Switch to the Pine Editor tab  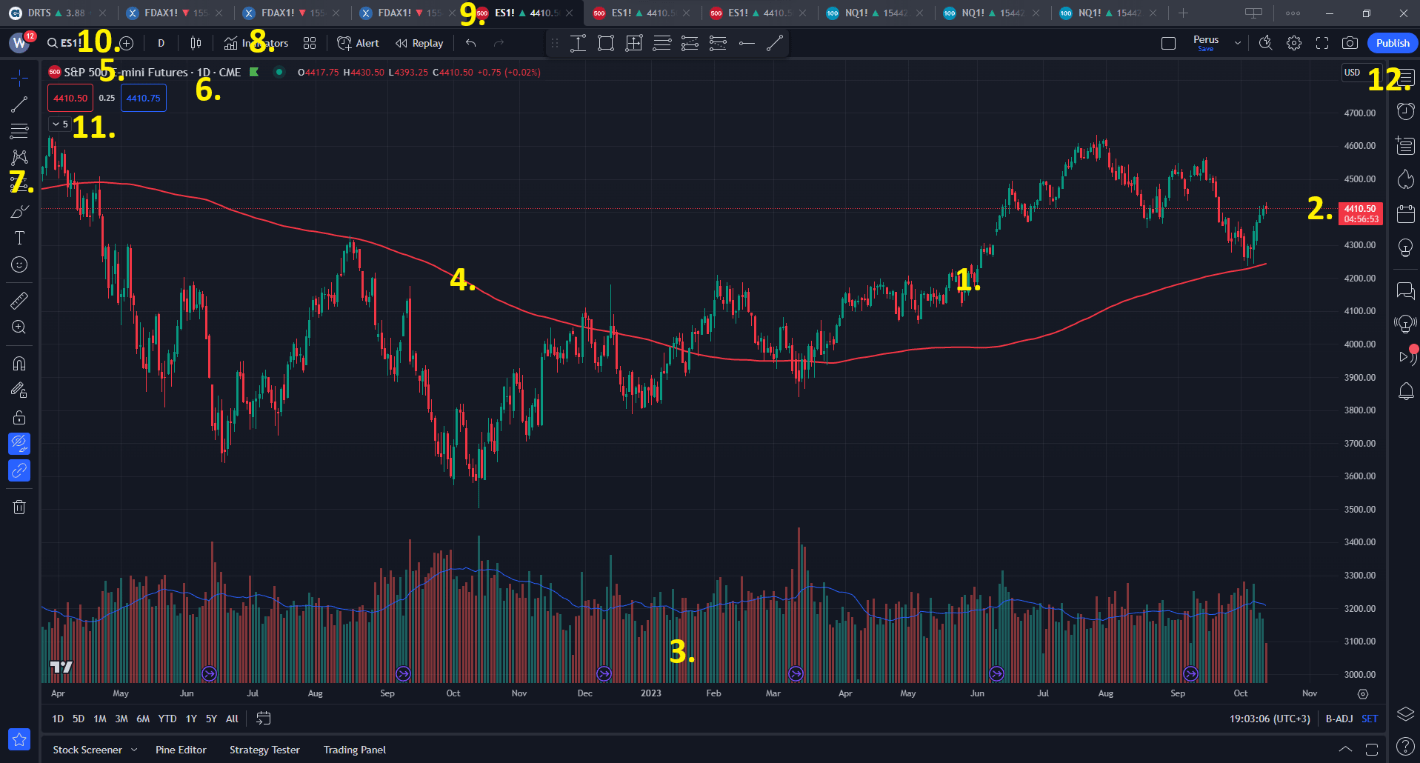click(x=181, y=750)
